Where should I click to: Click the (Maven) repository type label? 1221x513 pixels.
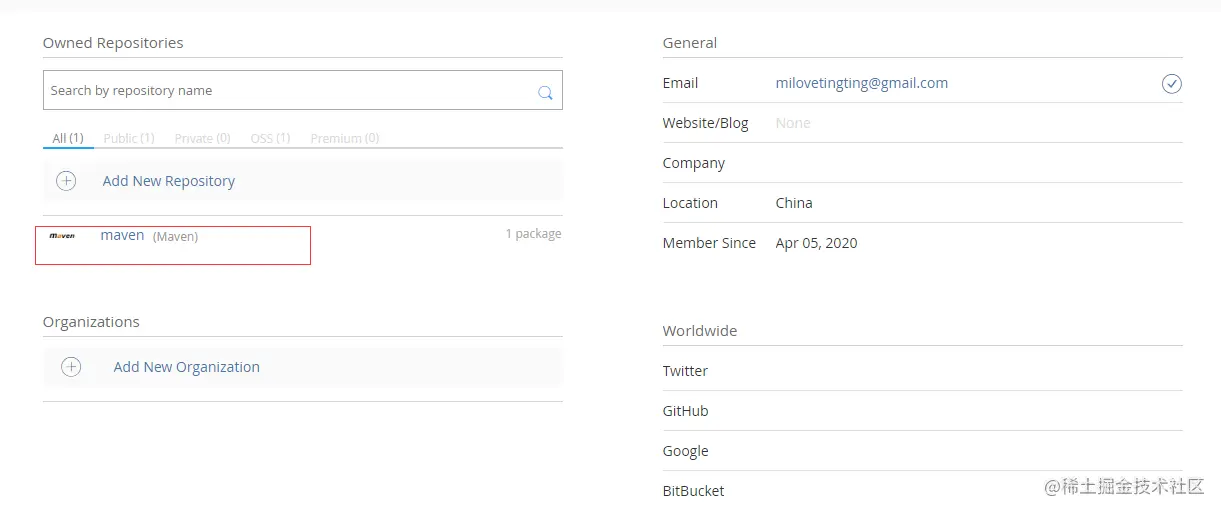(175, 237)
